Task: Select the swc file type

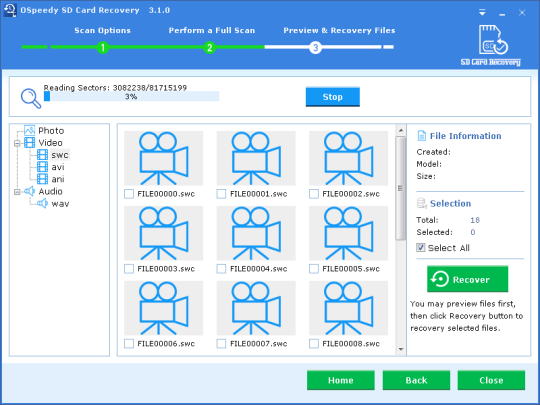Action: [60, 155]
